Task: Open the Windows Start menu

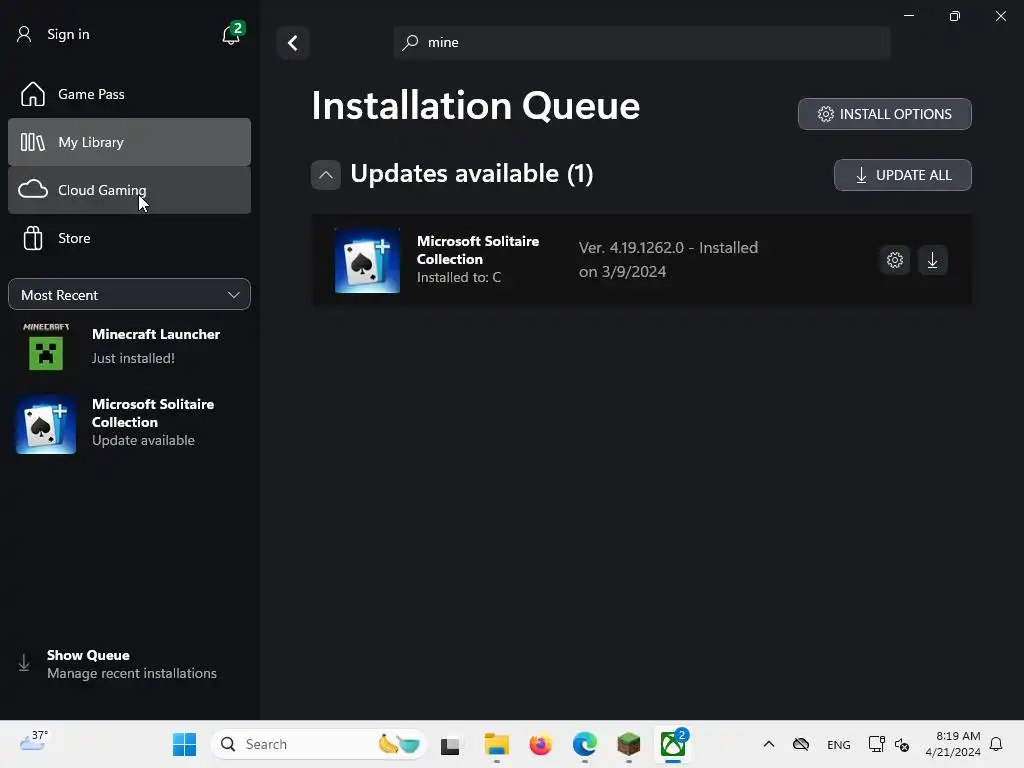Action: [x=184, y=744]
